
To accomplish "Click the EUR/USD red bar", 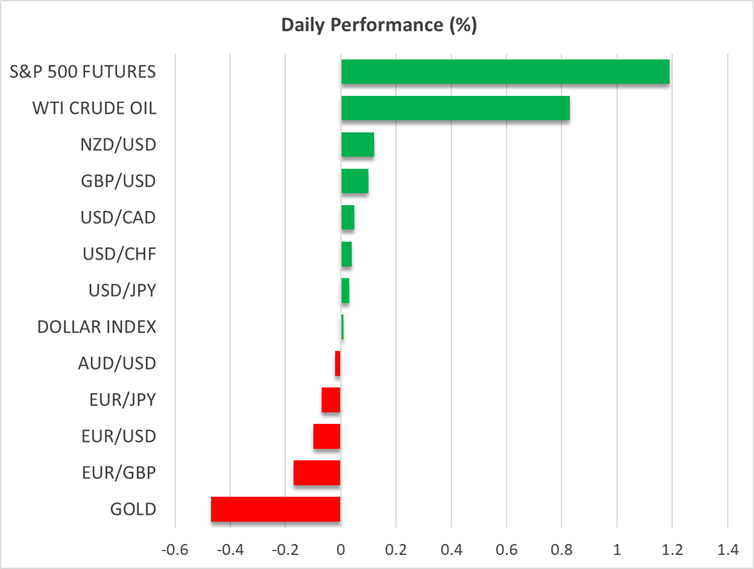I will pos(327,436).
